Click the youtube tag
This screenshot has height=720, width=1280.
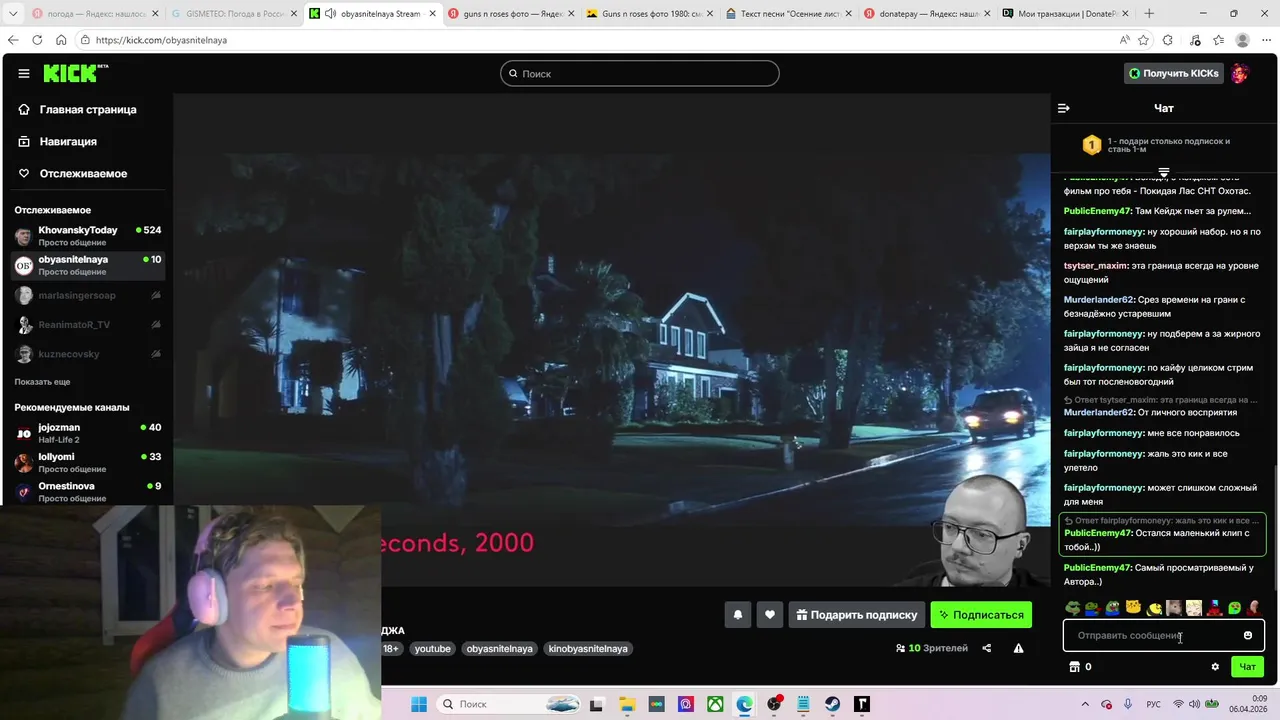tap(432, 649)
